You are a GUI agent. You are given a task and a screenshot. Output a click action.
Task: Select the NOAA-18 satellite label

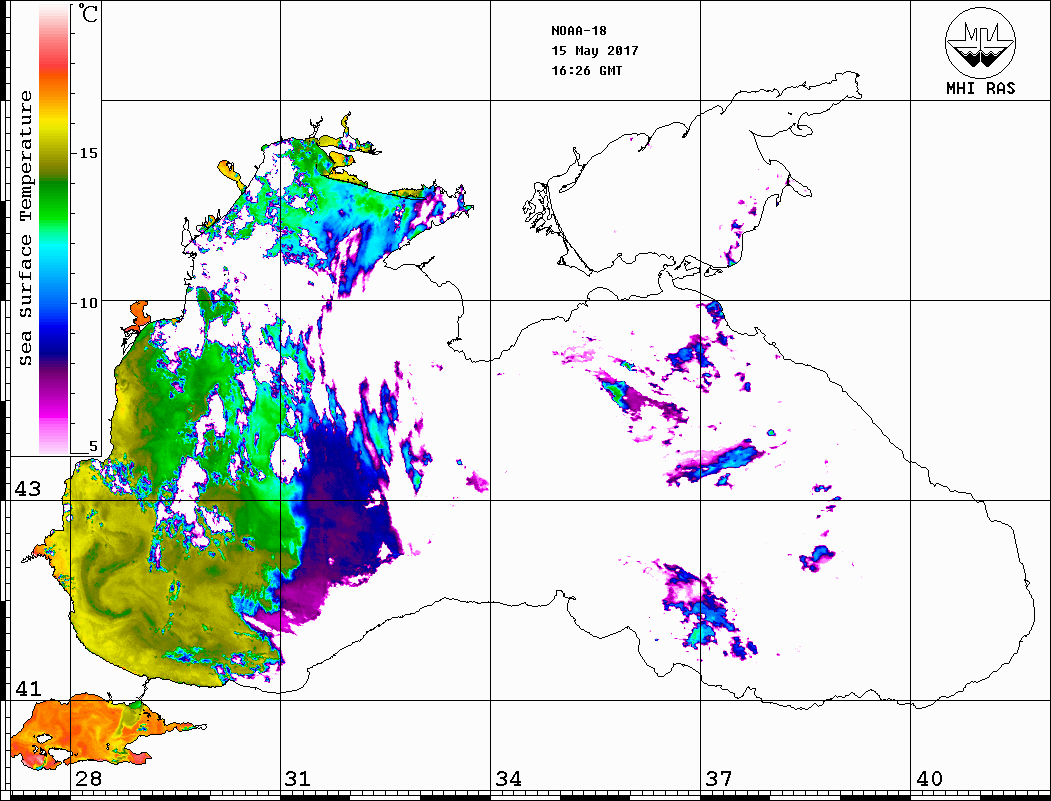coord(578,30)
